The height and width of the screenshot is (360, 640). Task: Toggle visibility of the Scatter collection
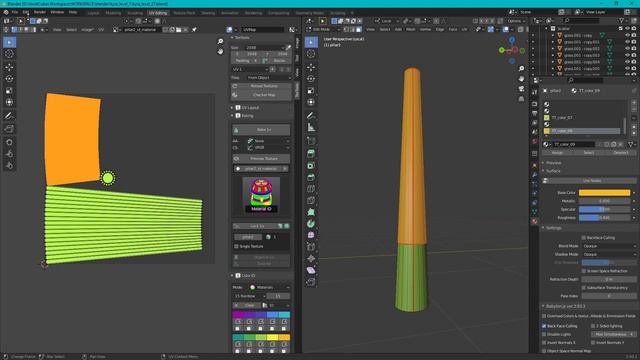click(x=627, y=29)
